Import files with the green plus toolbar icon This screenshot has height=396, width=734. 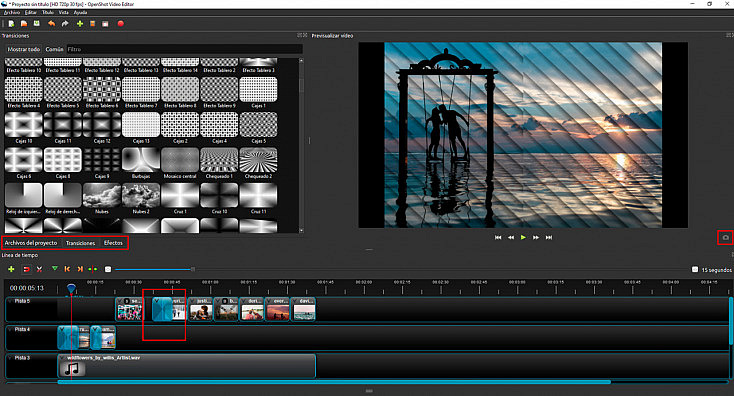(80, 23)
